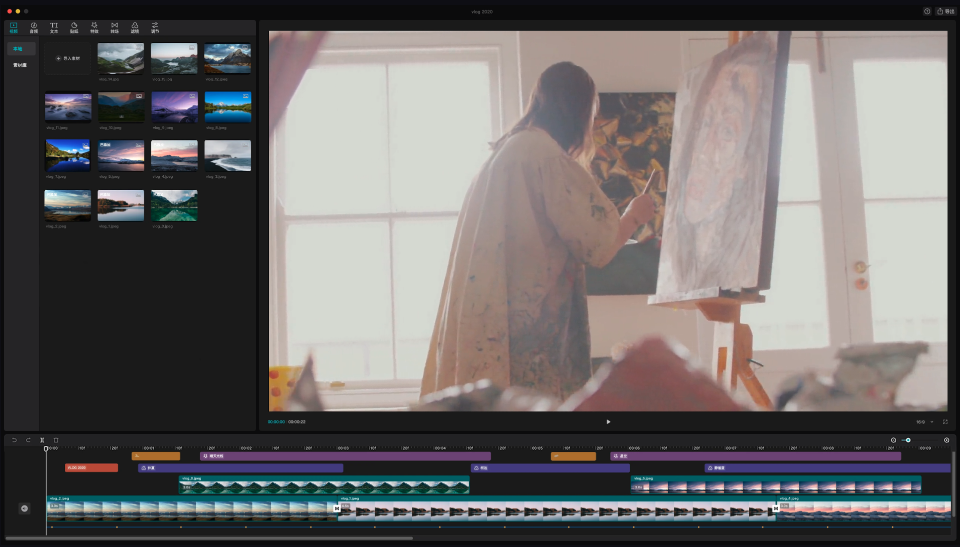Select the second purple effect clip near 00:07
Screen dimensions: 960x547
point(756,456)
